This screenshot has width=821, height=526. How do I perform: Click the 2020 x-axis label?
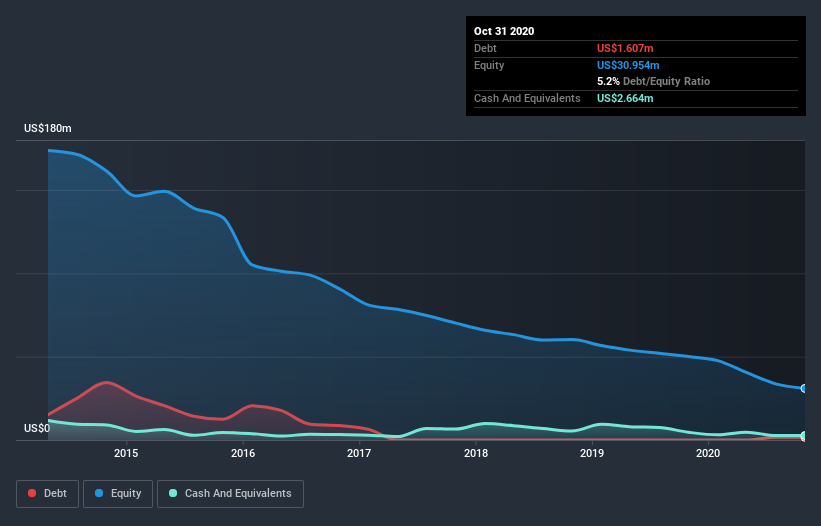pyautogui.click(x=708, y=453)
